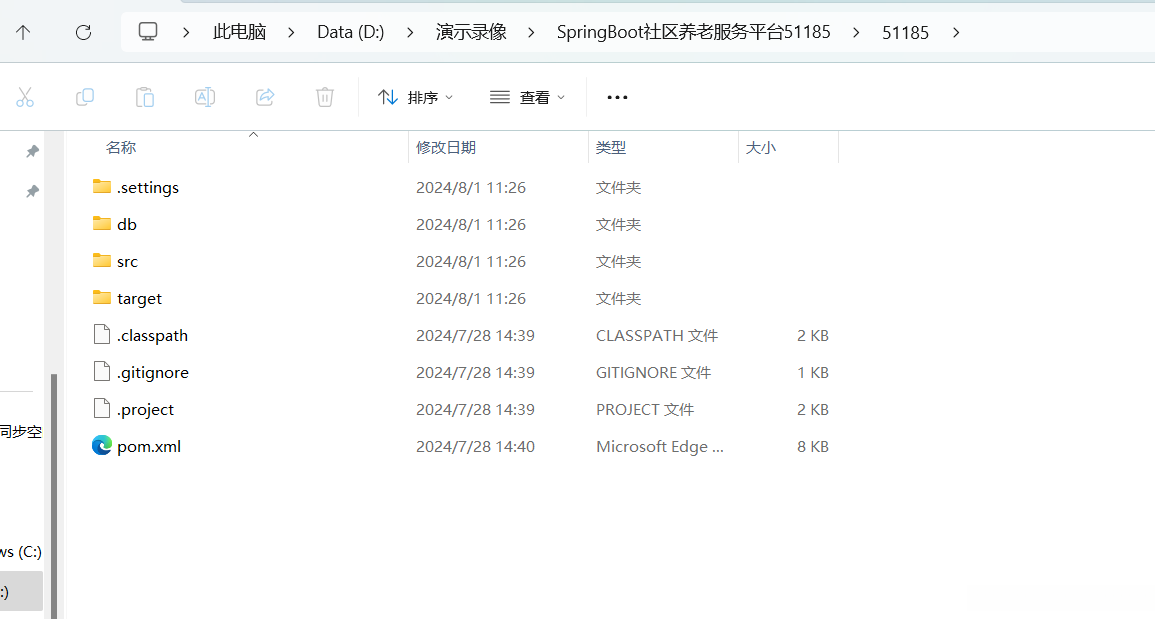Refresh the current folder view
This screenshot has width=1155, height=619.
pos(83,32)
